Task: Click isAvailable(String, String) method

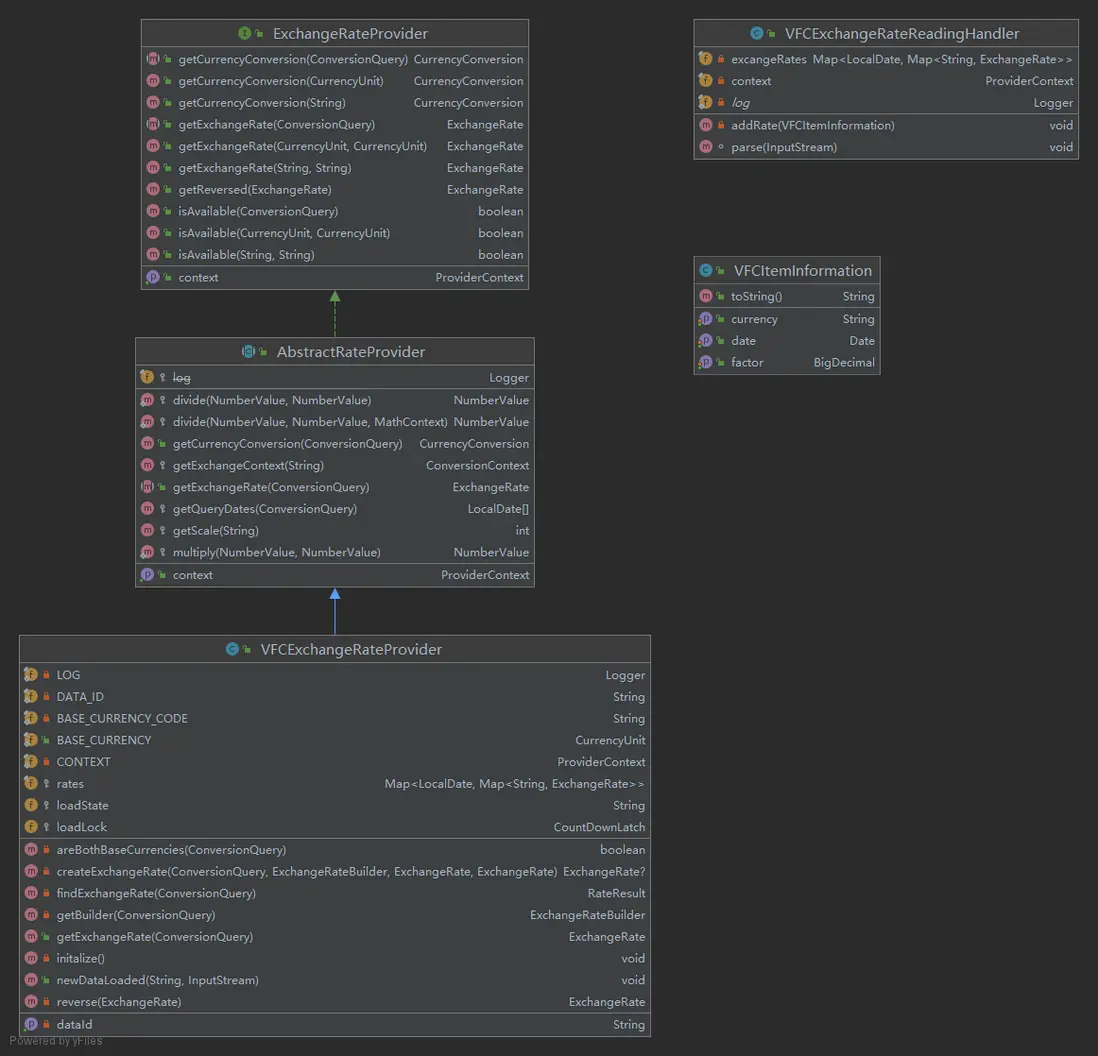Action: pos(335,254)
